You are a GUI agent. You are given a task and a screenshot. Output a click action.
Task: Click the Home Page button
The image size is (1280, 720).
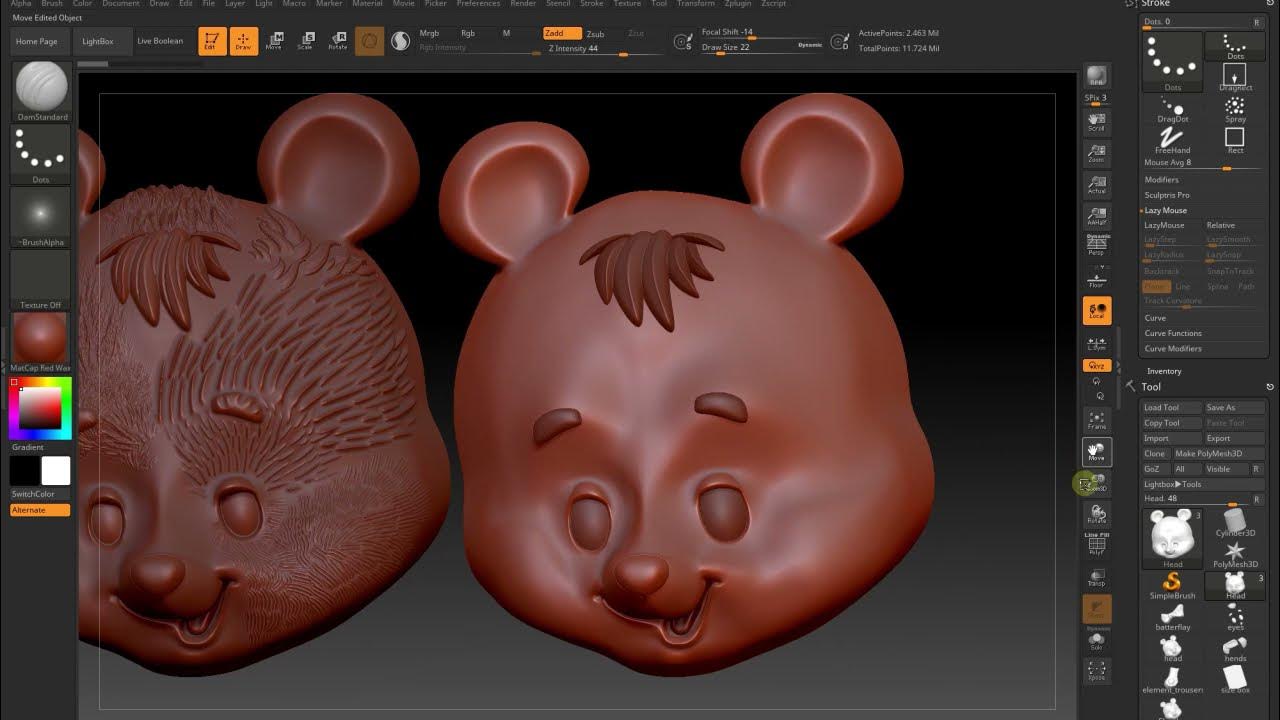coord(37,41)
